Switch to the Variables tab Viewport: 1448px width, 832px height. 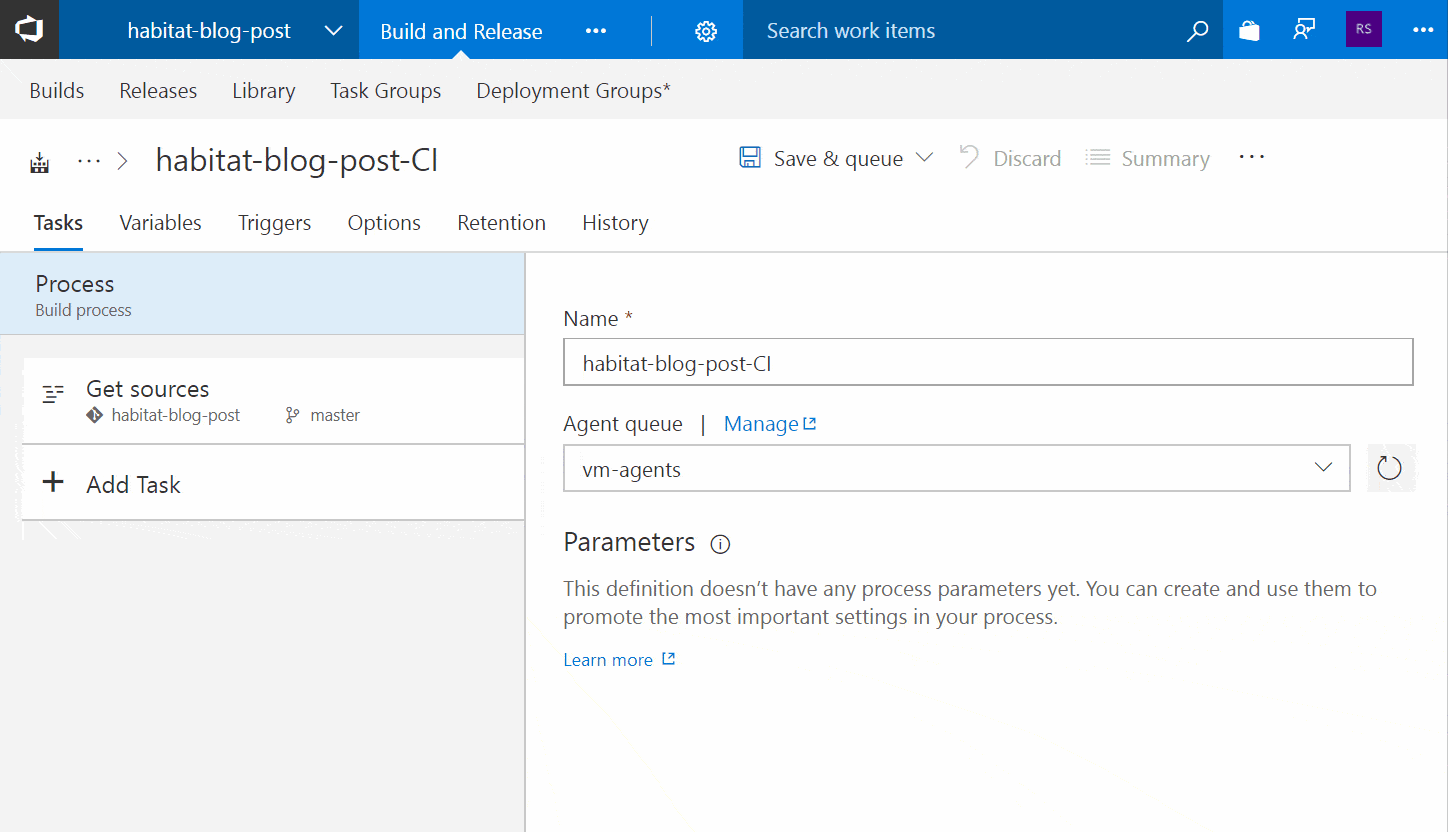pos(160,223)
